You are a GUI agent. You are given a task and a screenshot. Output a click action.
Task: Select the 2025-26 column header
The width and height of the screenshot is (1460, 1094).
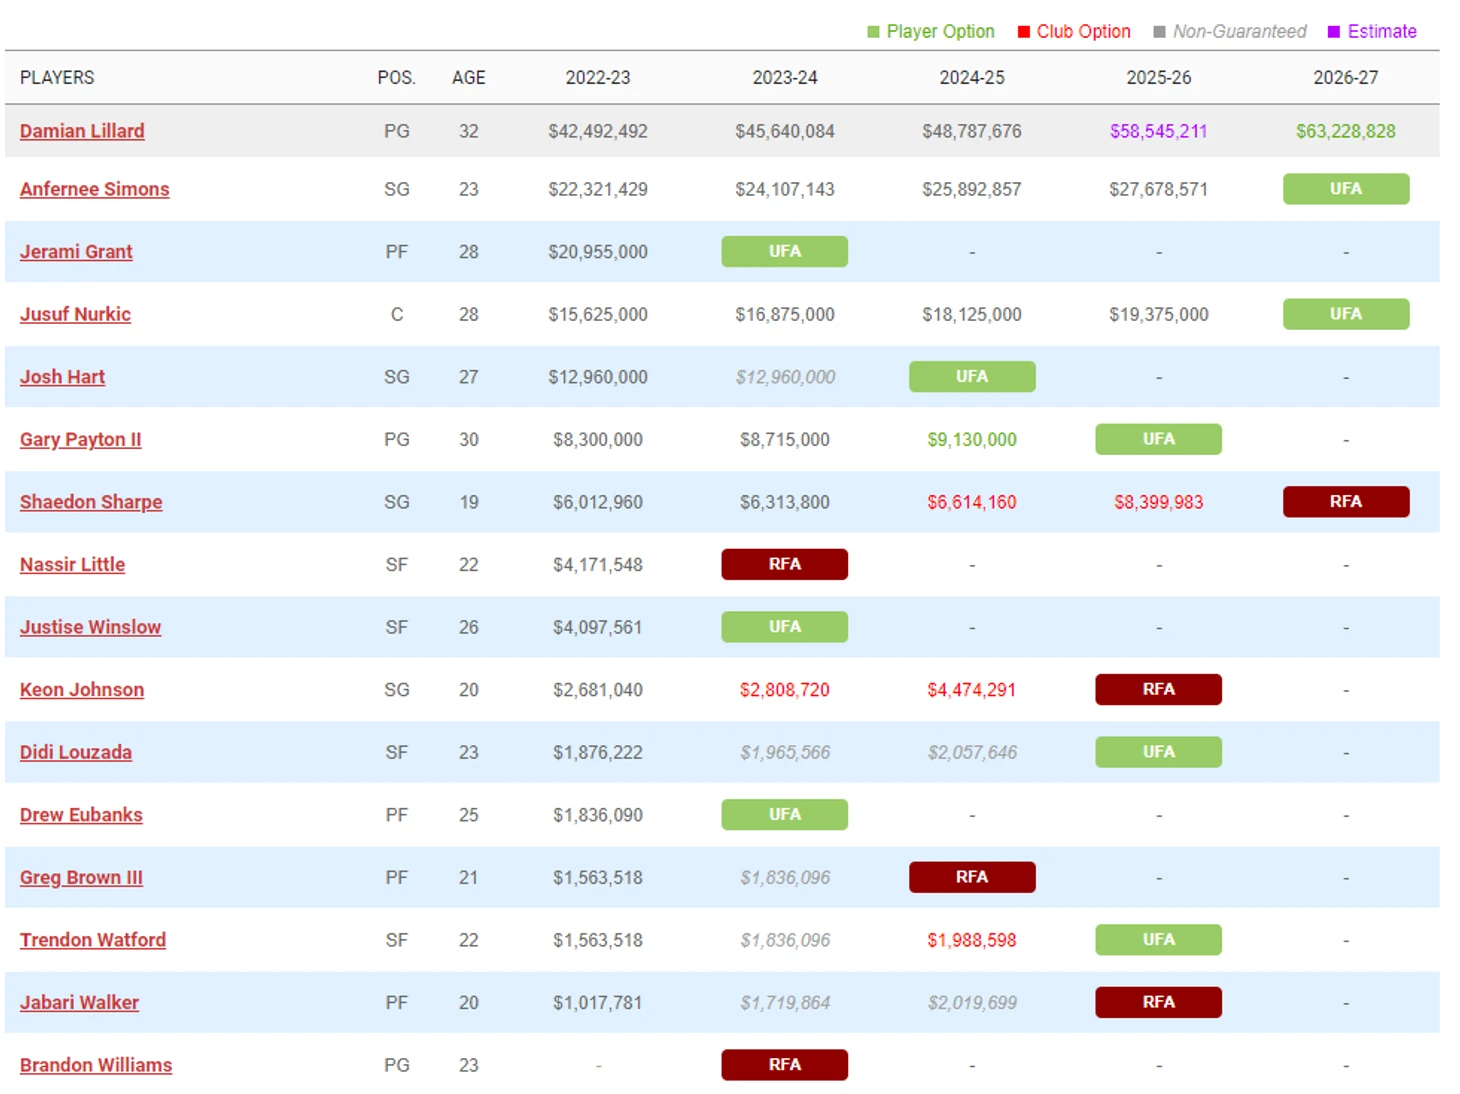tap(1159, 78)
